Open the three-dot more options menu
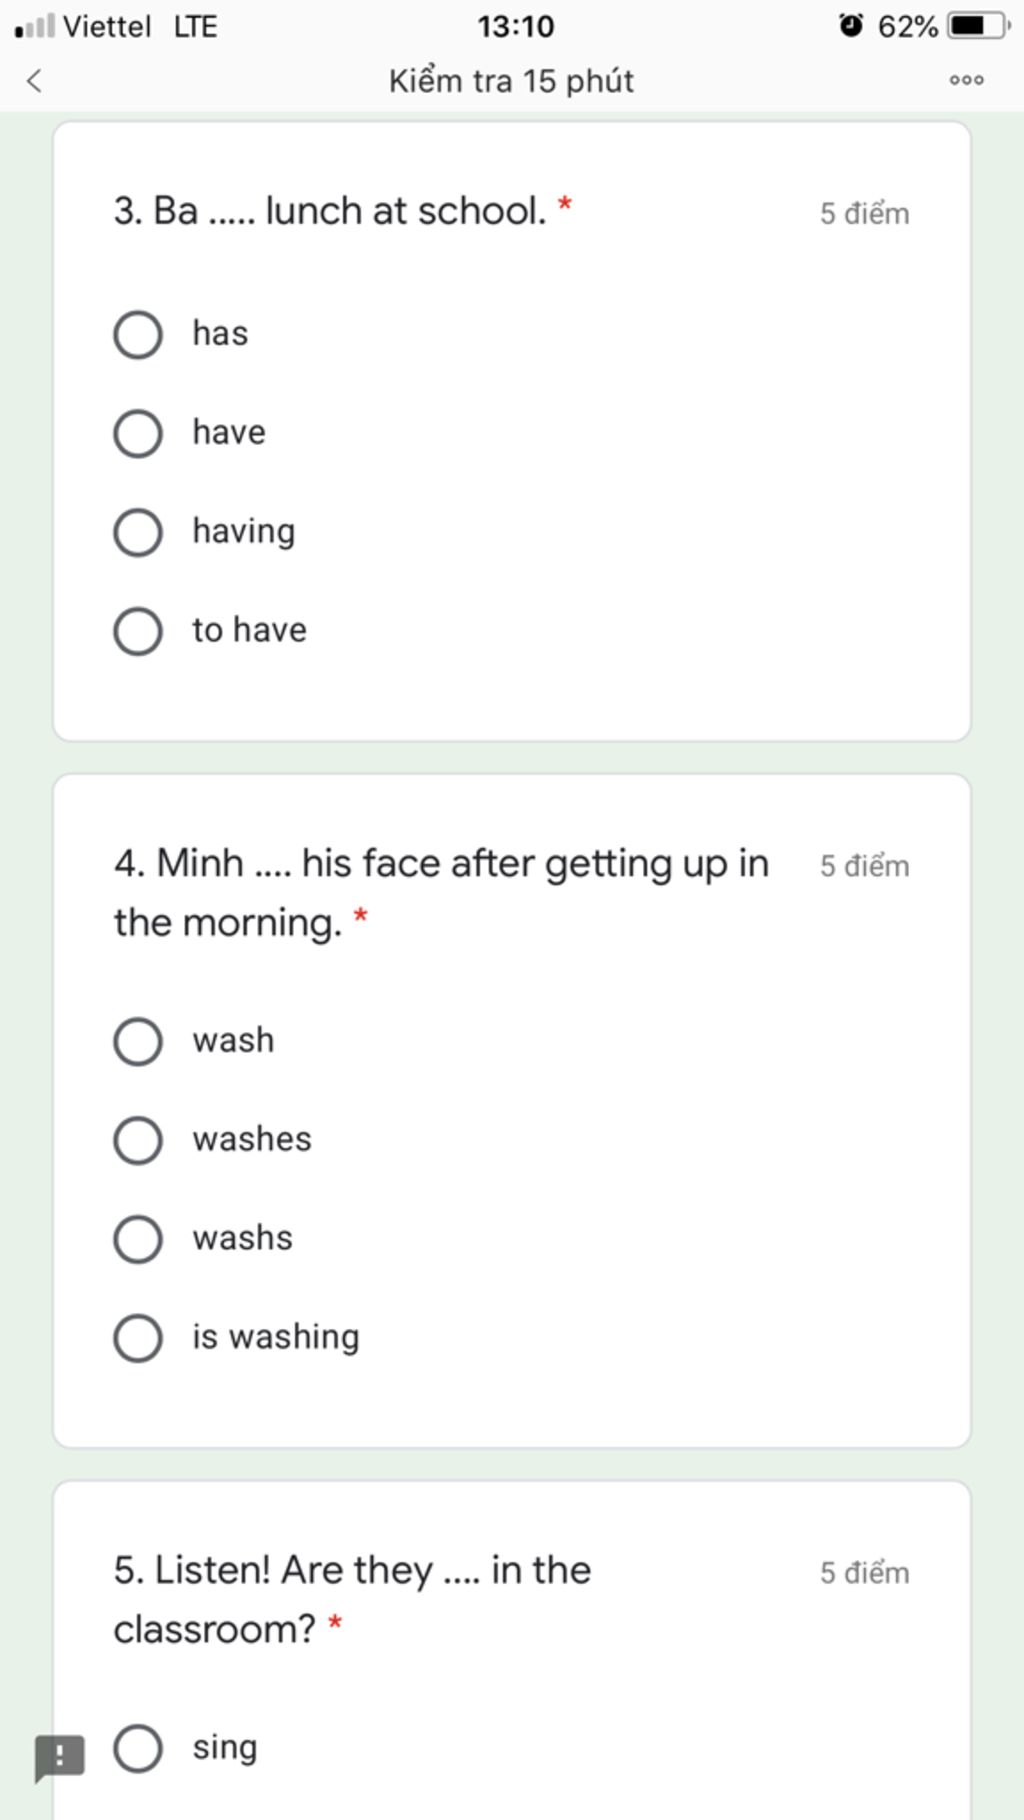 coord(966,80)
